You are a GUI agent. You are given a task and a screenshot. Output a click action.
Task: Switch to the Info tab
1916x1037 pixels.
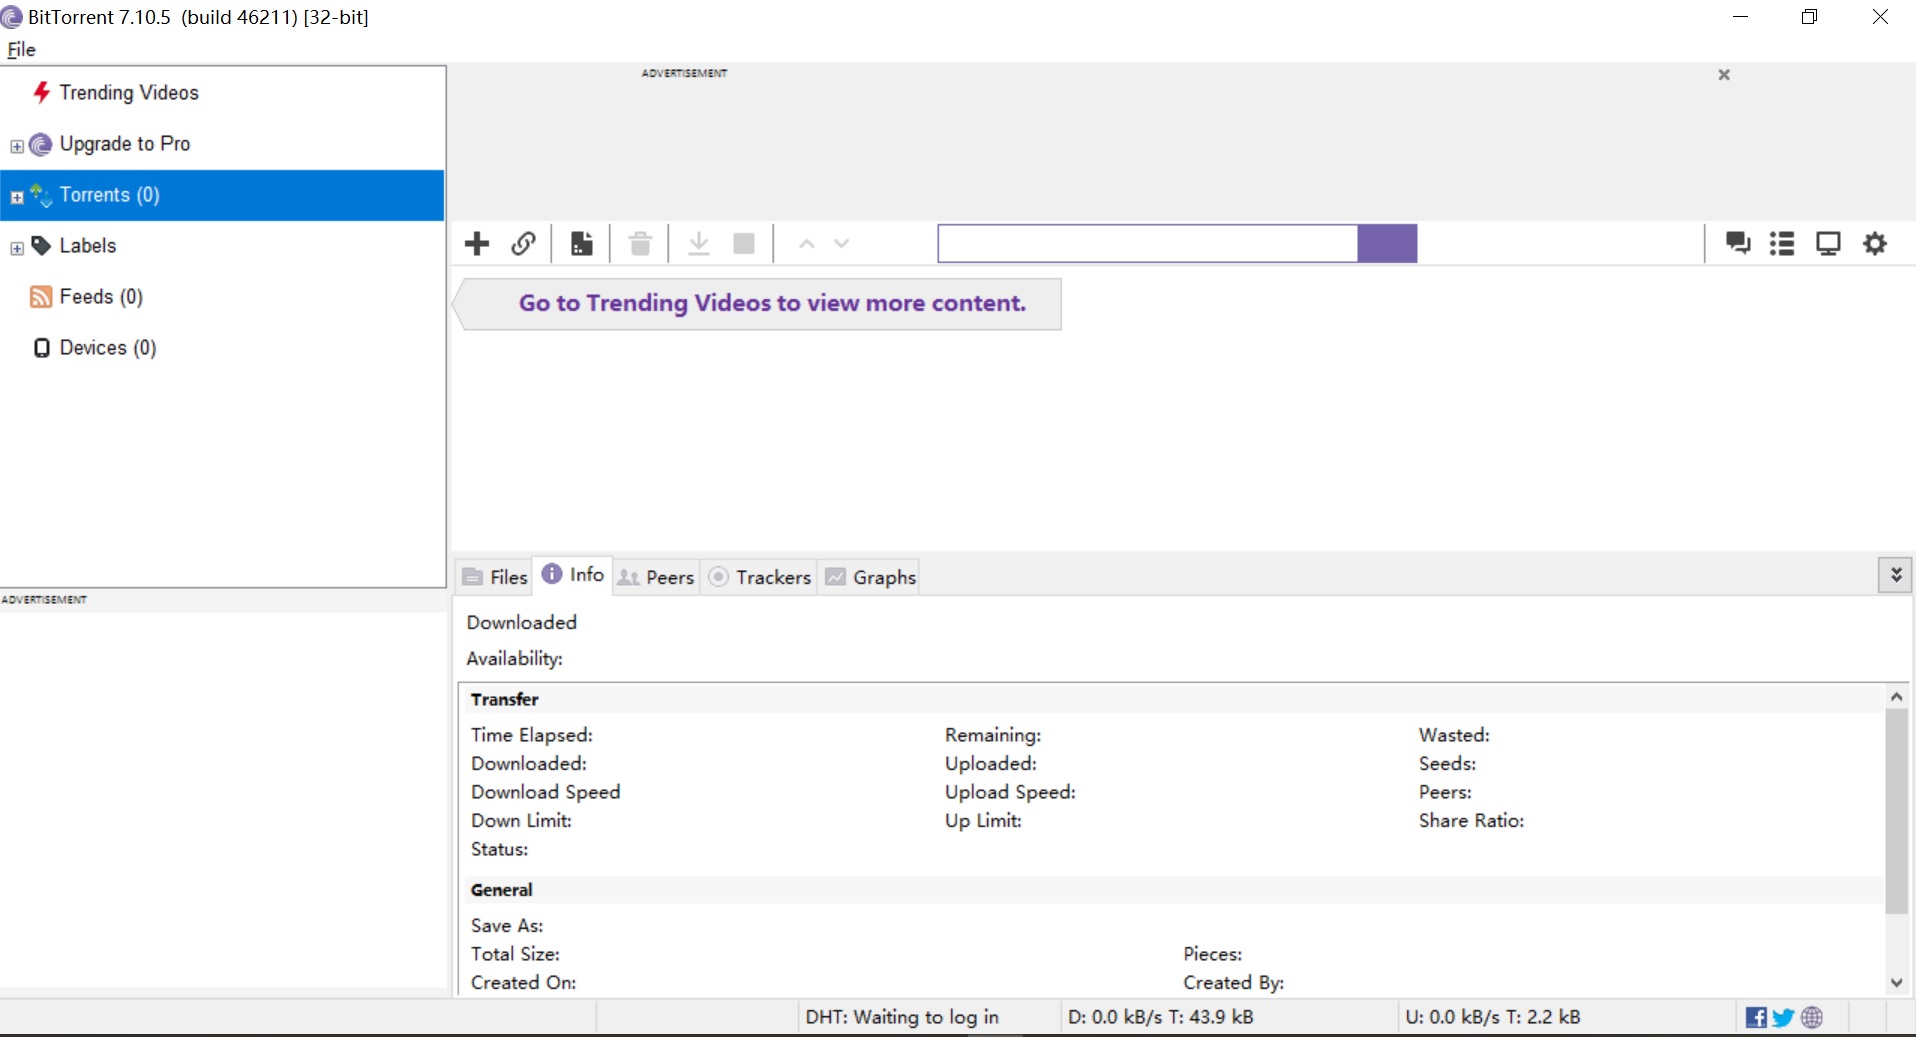pyautogui.click(x=573, y=575)
